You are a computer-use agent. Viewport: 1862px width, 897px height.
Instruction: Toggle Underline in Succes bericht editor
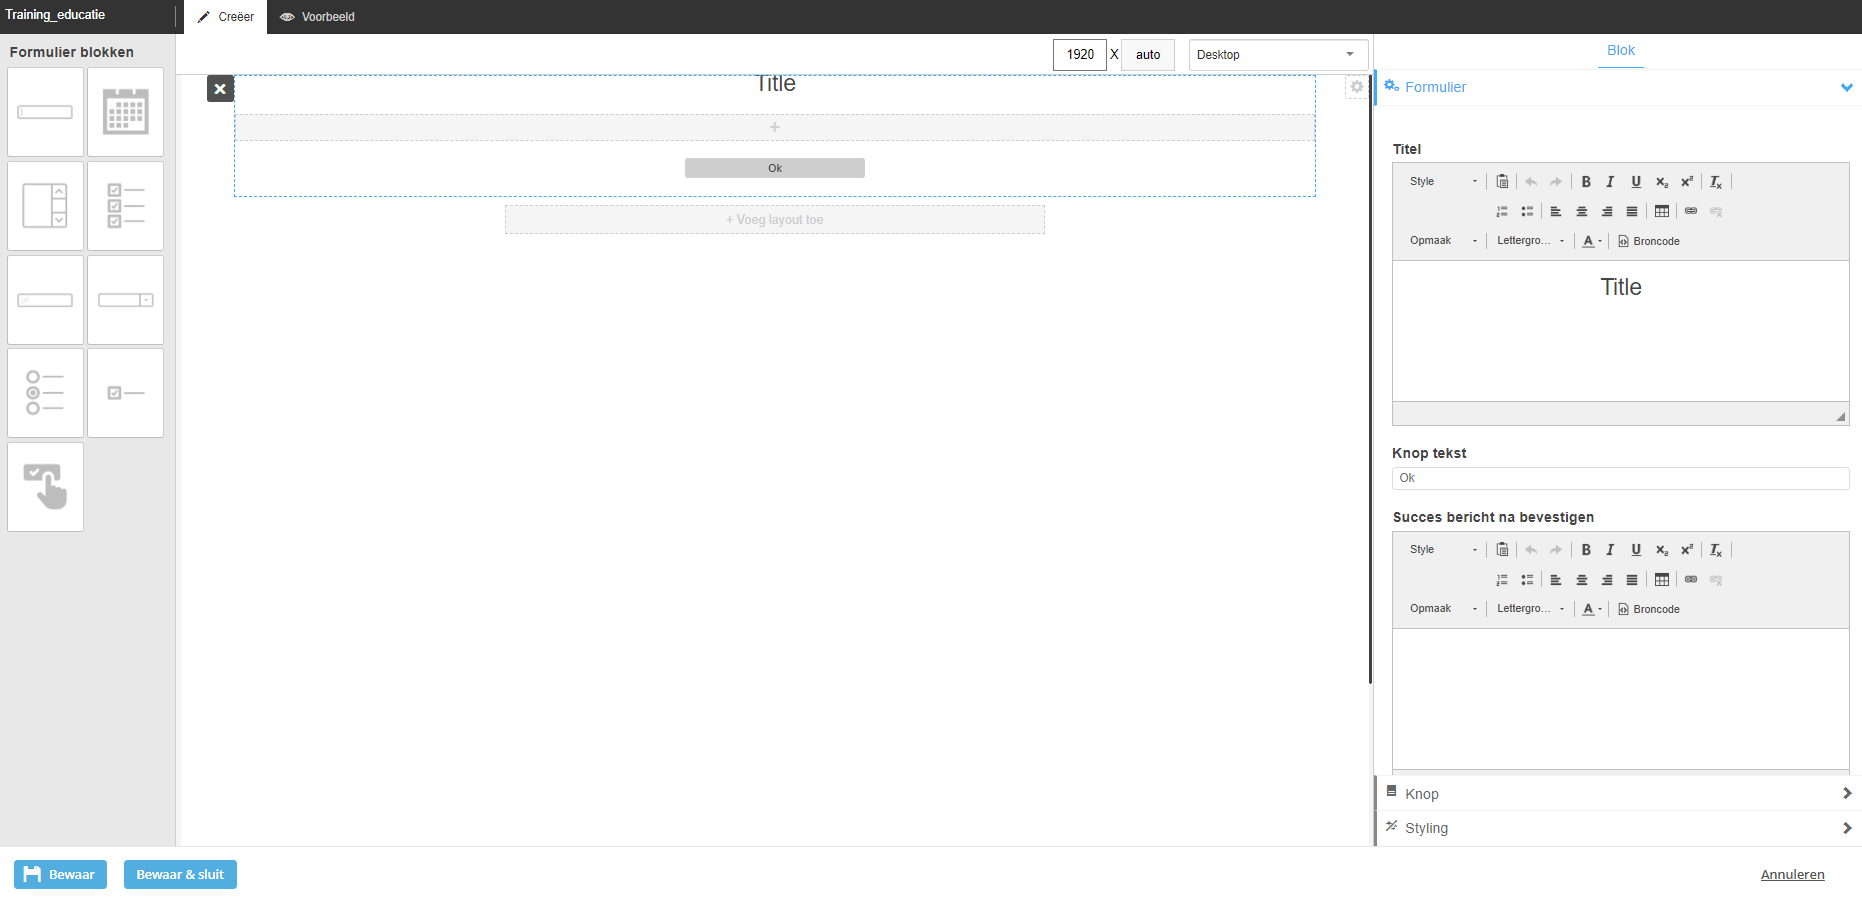[1636, 550]
